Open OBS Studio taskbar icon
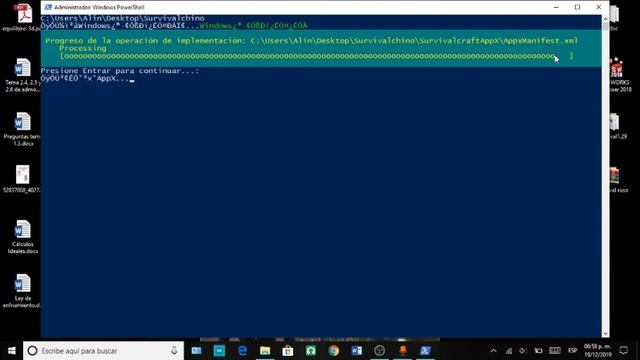Viewport: 640px width, 360px height. tap(380, 351)
